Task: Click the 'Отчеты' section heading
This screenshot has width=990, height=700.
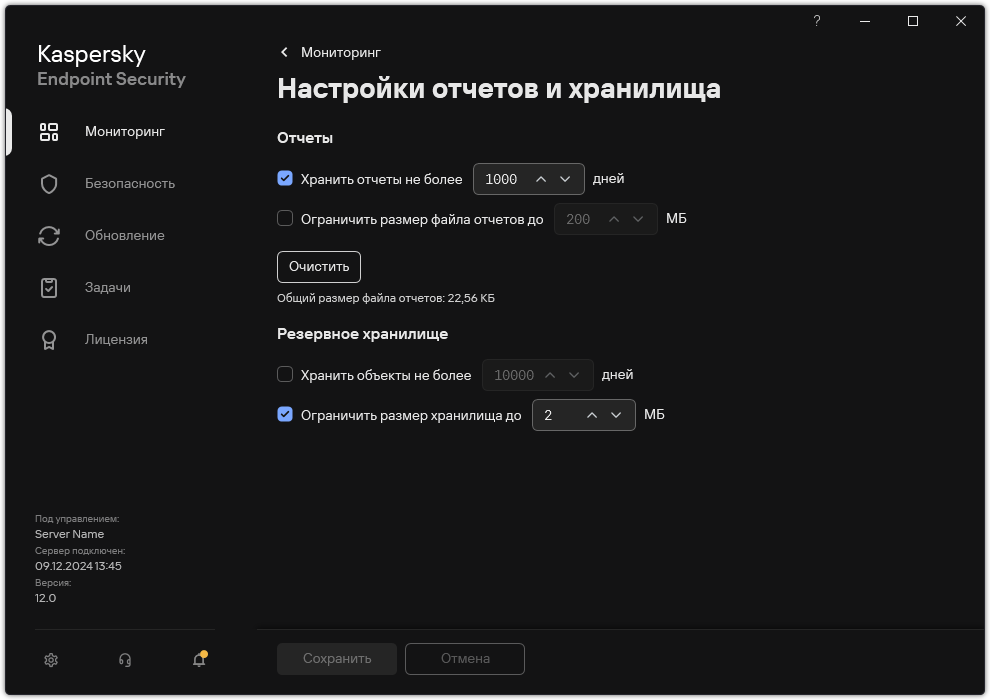Action: 305,138
